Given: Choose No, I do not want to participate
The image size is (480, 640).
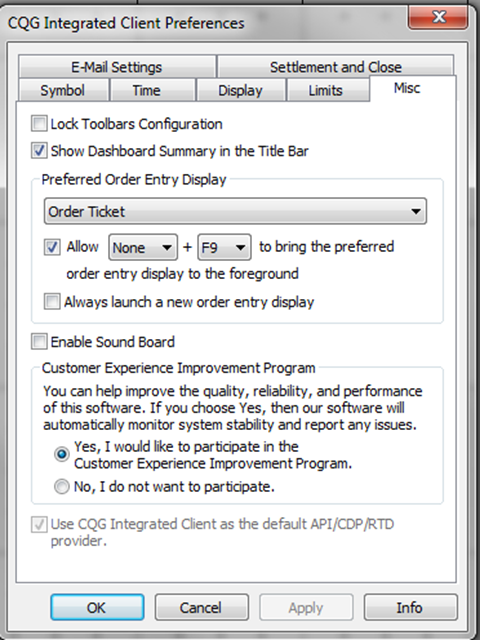Looking at the screenshot, I should click(62, 486).
